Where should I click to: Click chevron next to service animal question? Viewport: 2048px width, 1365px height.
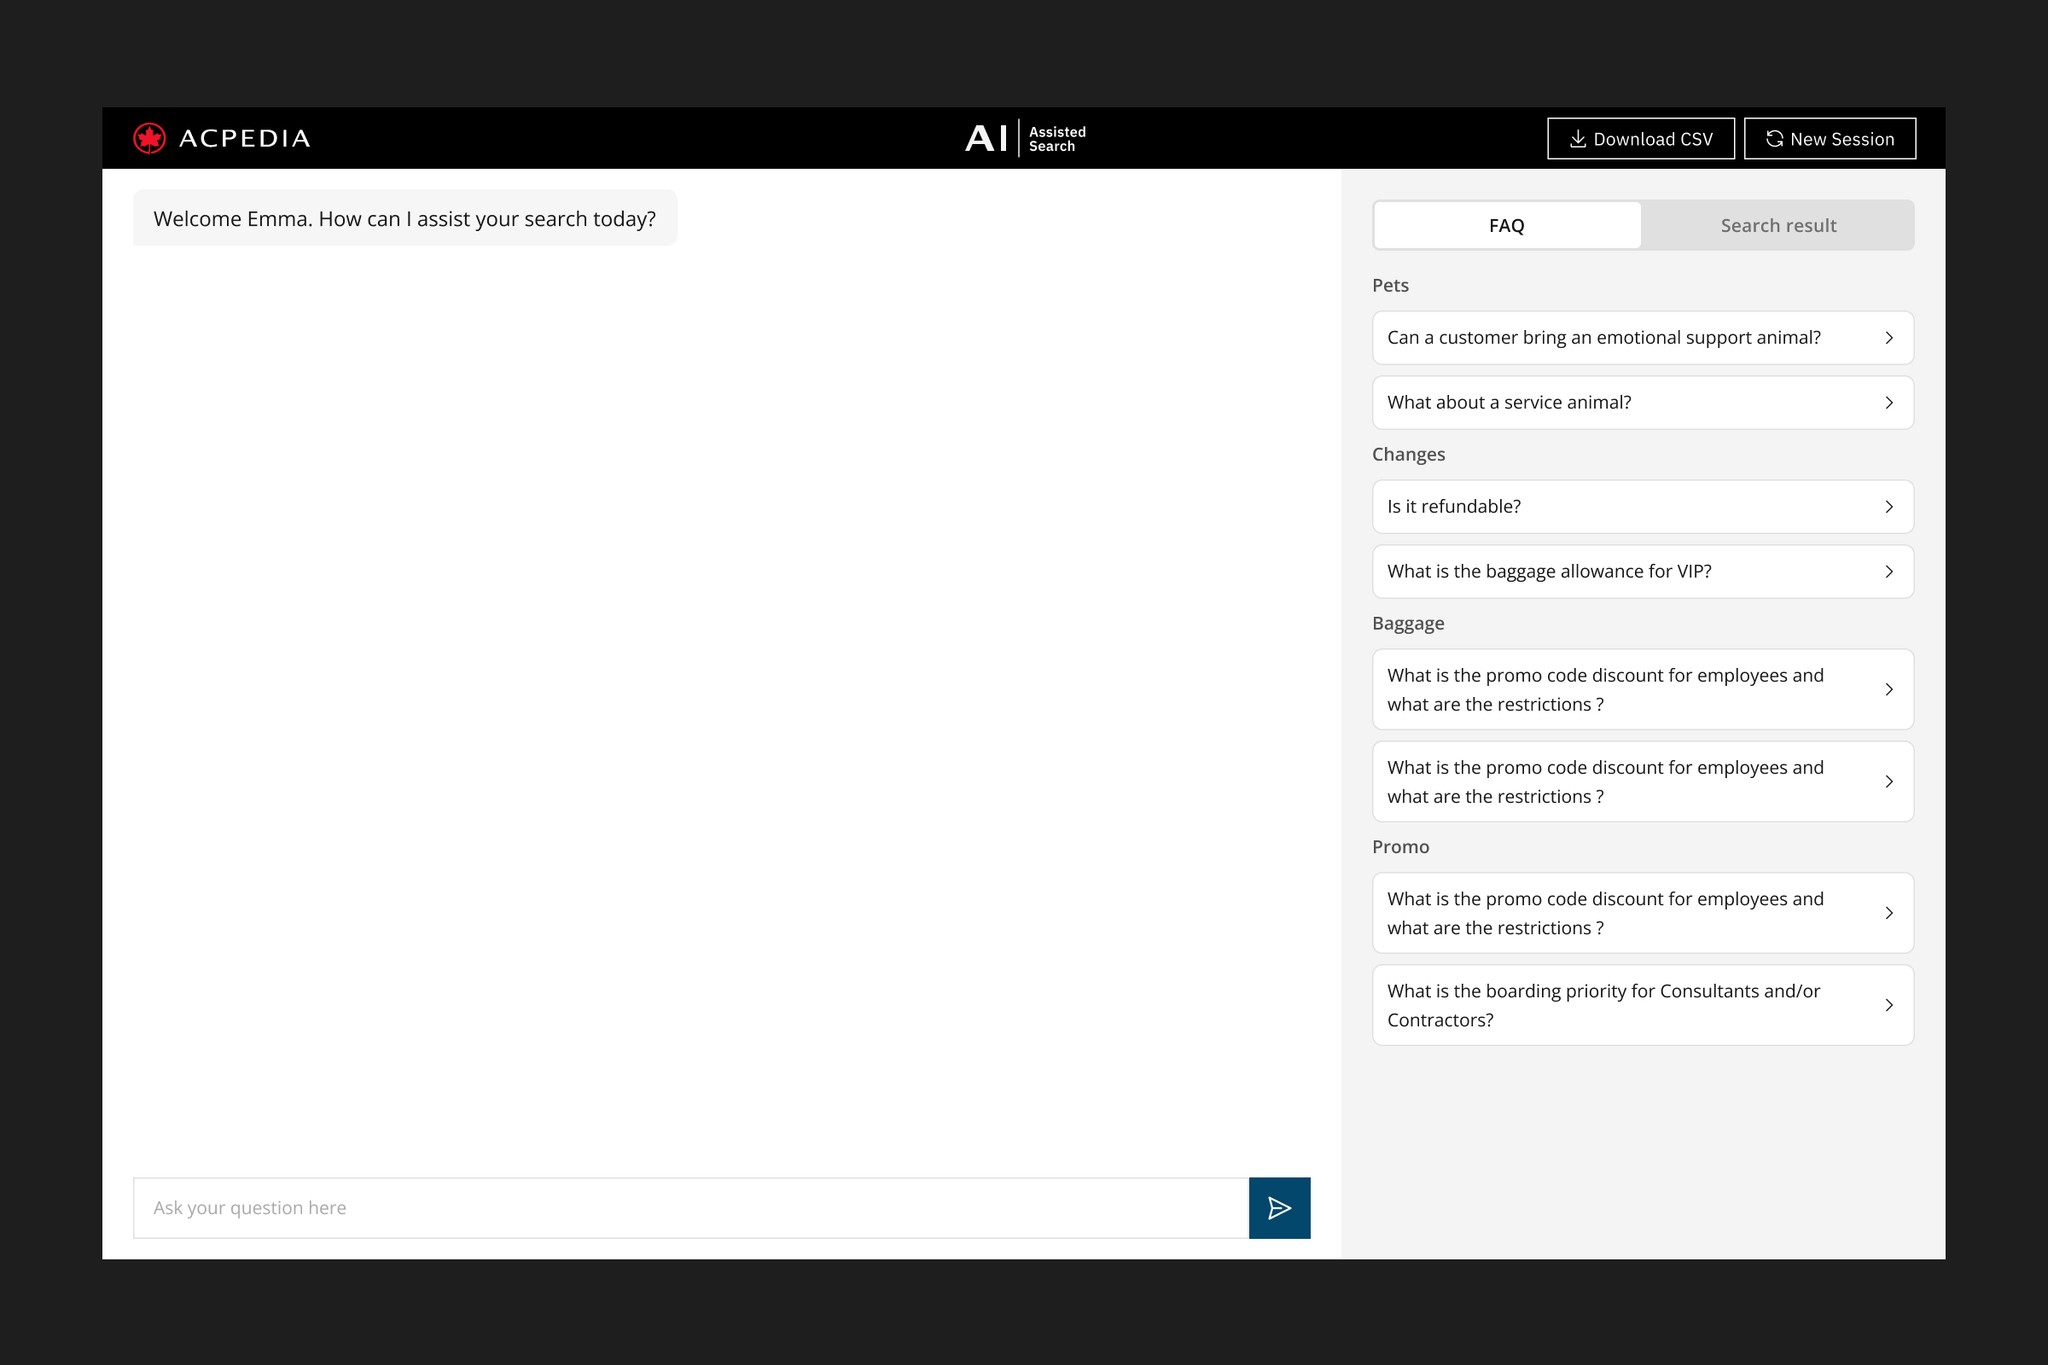1888,403
